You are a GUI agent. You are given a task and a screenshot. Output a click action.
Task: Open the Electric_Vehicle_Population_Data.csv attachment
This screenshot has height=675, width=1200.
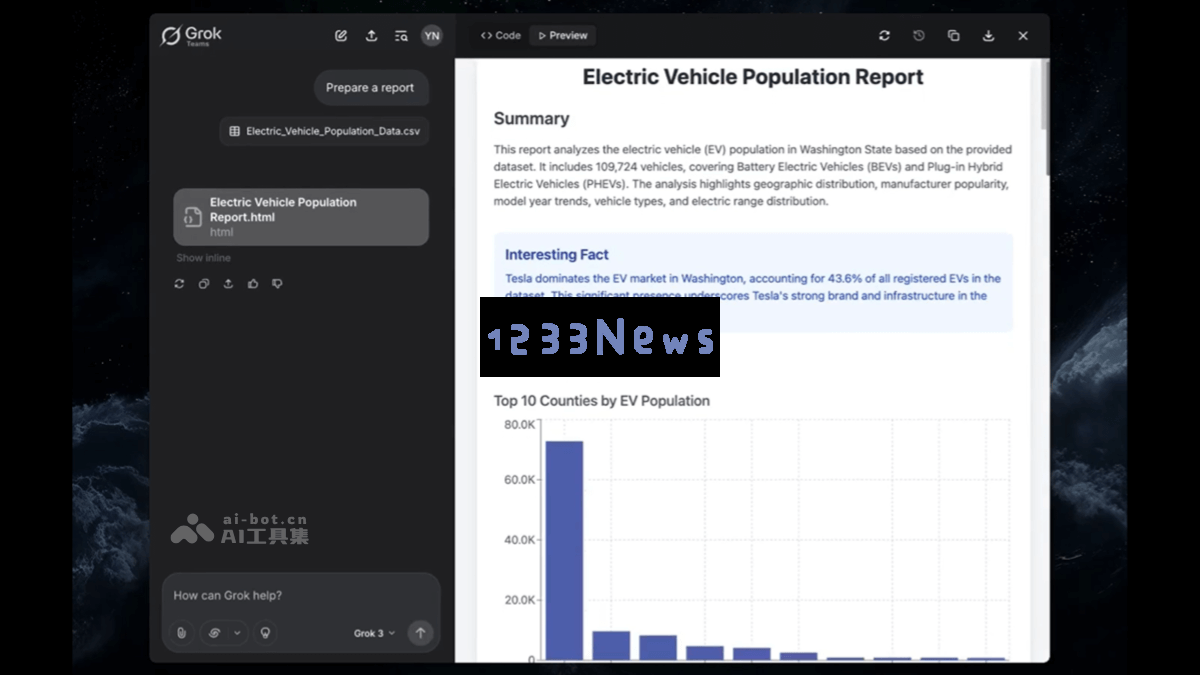(324, 131)
